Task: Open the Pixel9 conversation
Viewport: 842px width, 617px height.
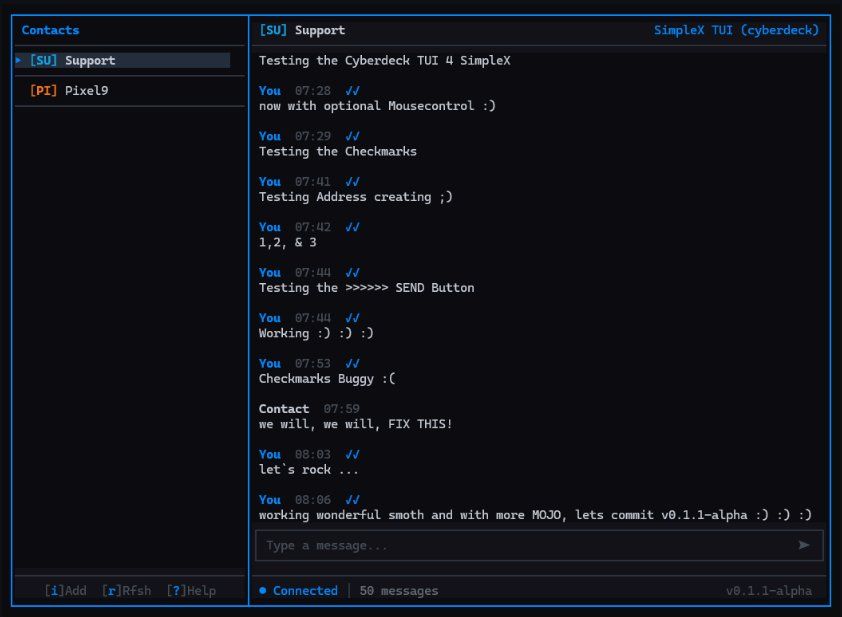Action: 129,90
